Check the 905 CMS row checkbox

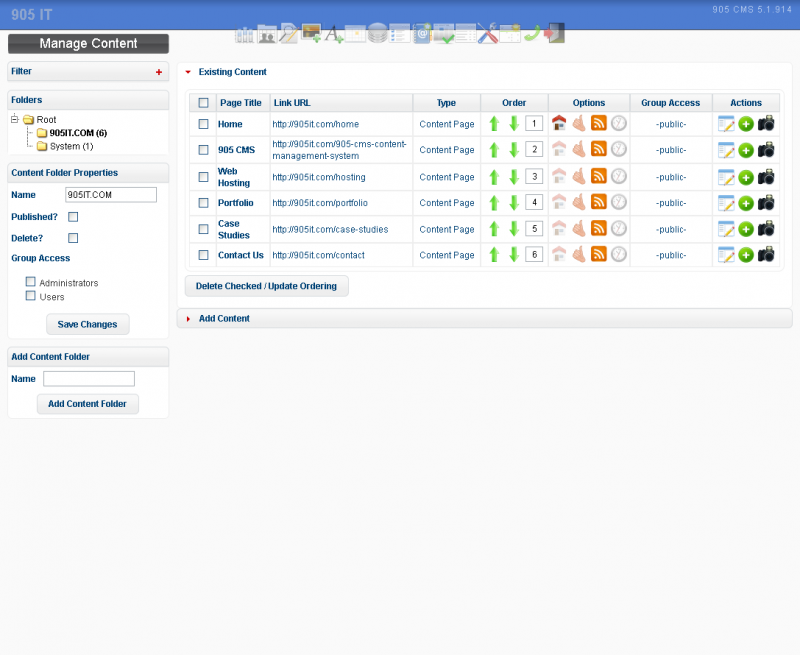click(x=204, y=149)
